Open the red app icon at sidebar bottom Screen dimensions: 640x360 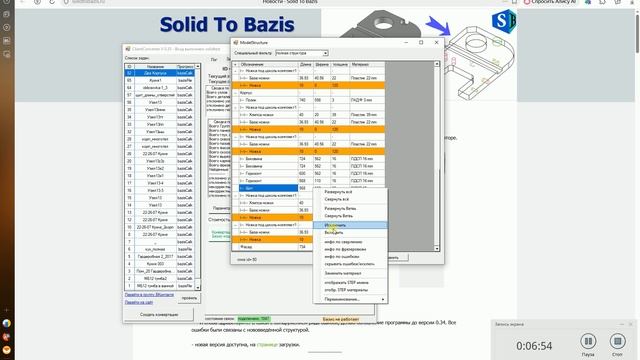[7, 337]
